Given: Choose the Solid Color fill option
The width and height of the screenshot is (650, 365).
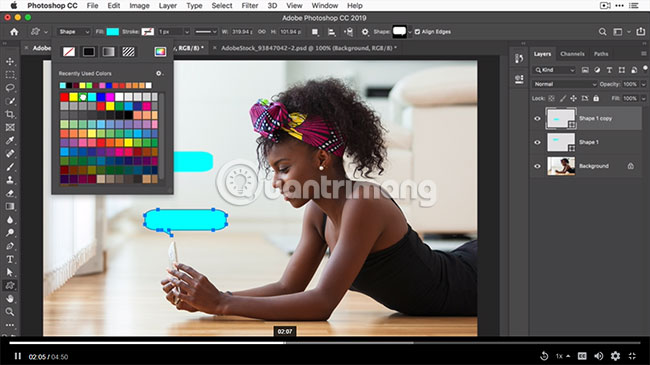Looking at the screenshot, I should pos(89,51).
